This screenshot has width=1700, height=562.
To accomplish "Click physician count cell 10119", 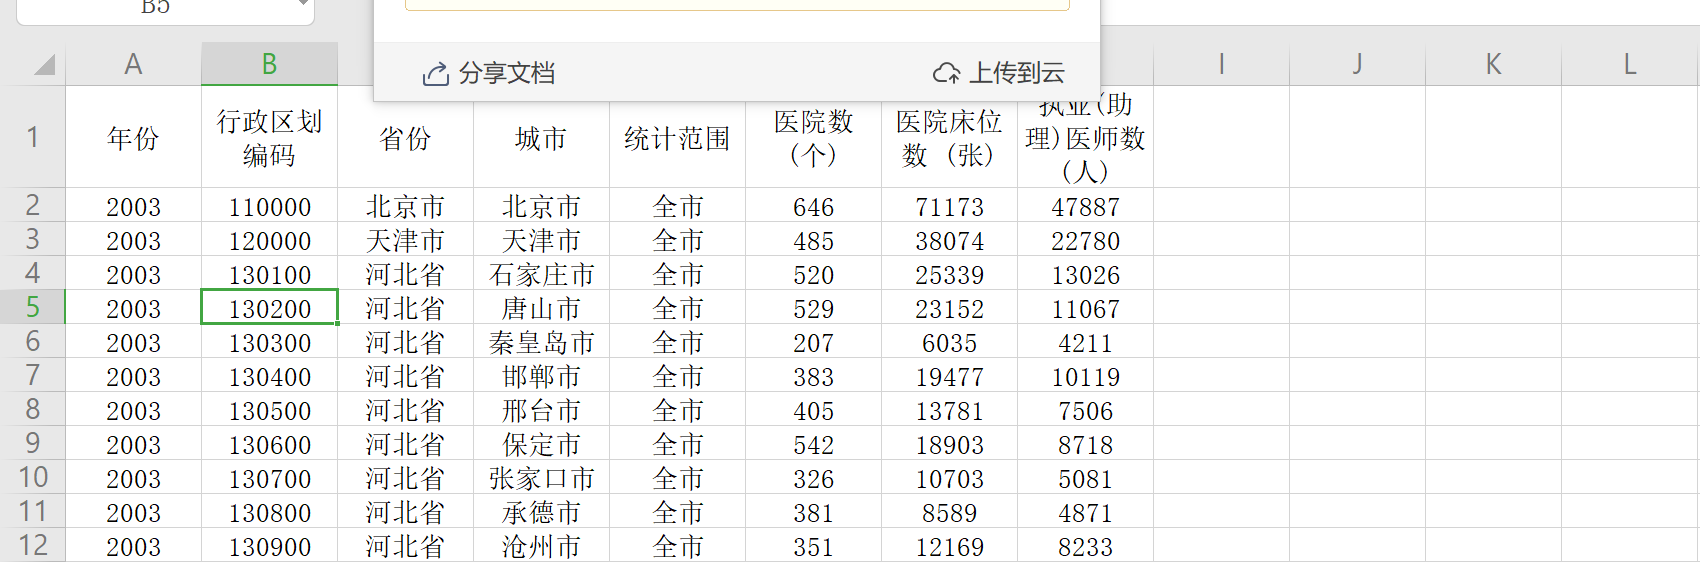I will click(1085, 376).
